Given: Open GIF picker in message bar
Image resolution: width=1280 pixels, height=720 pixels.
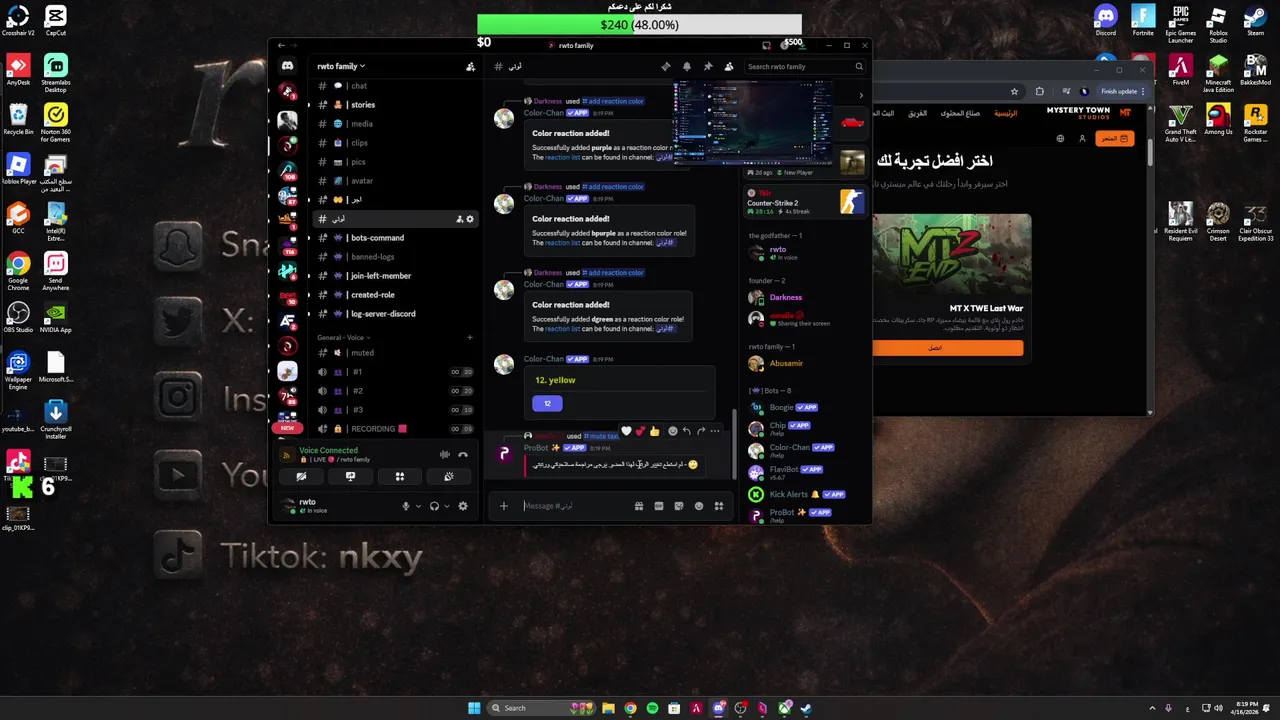Looking at the screenshot, I should click(659, 506).
